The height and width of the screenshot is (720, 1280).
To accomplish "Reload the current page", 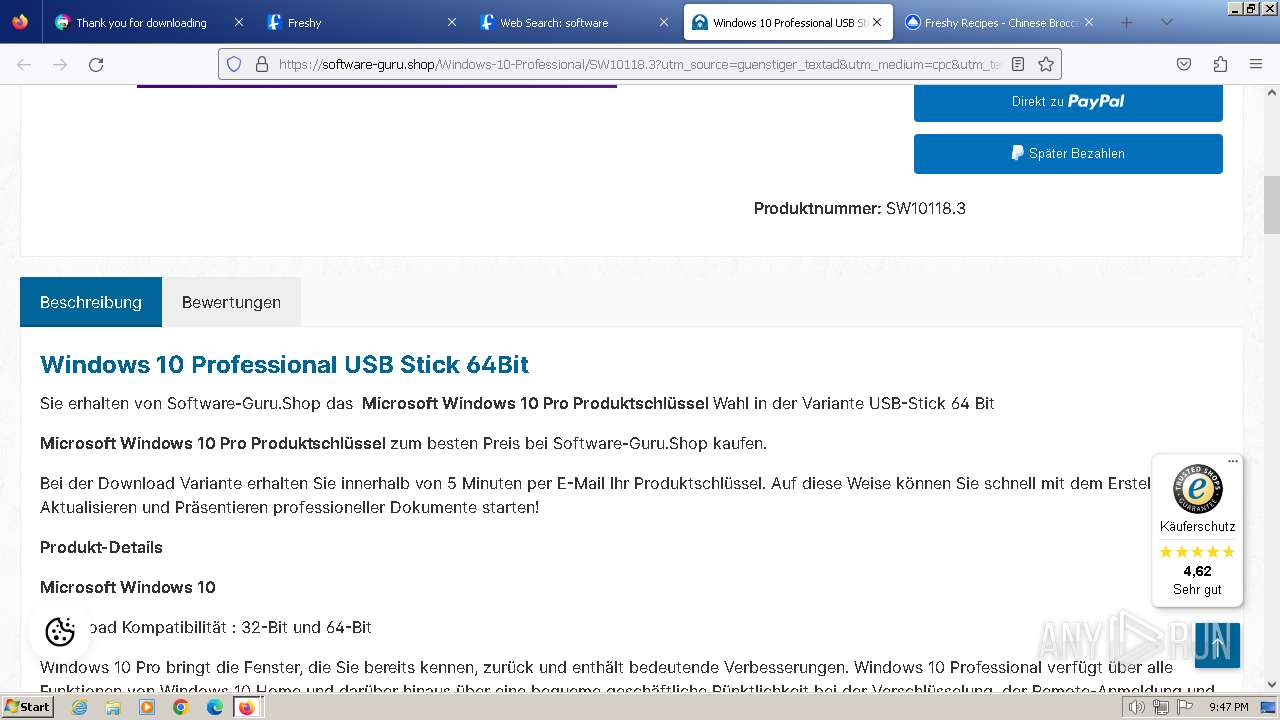I will coord(96,64).
